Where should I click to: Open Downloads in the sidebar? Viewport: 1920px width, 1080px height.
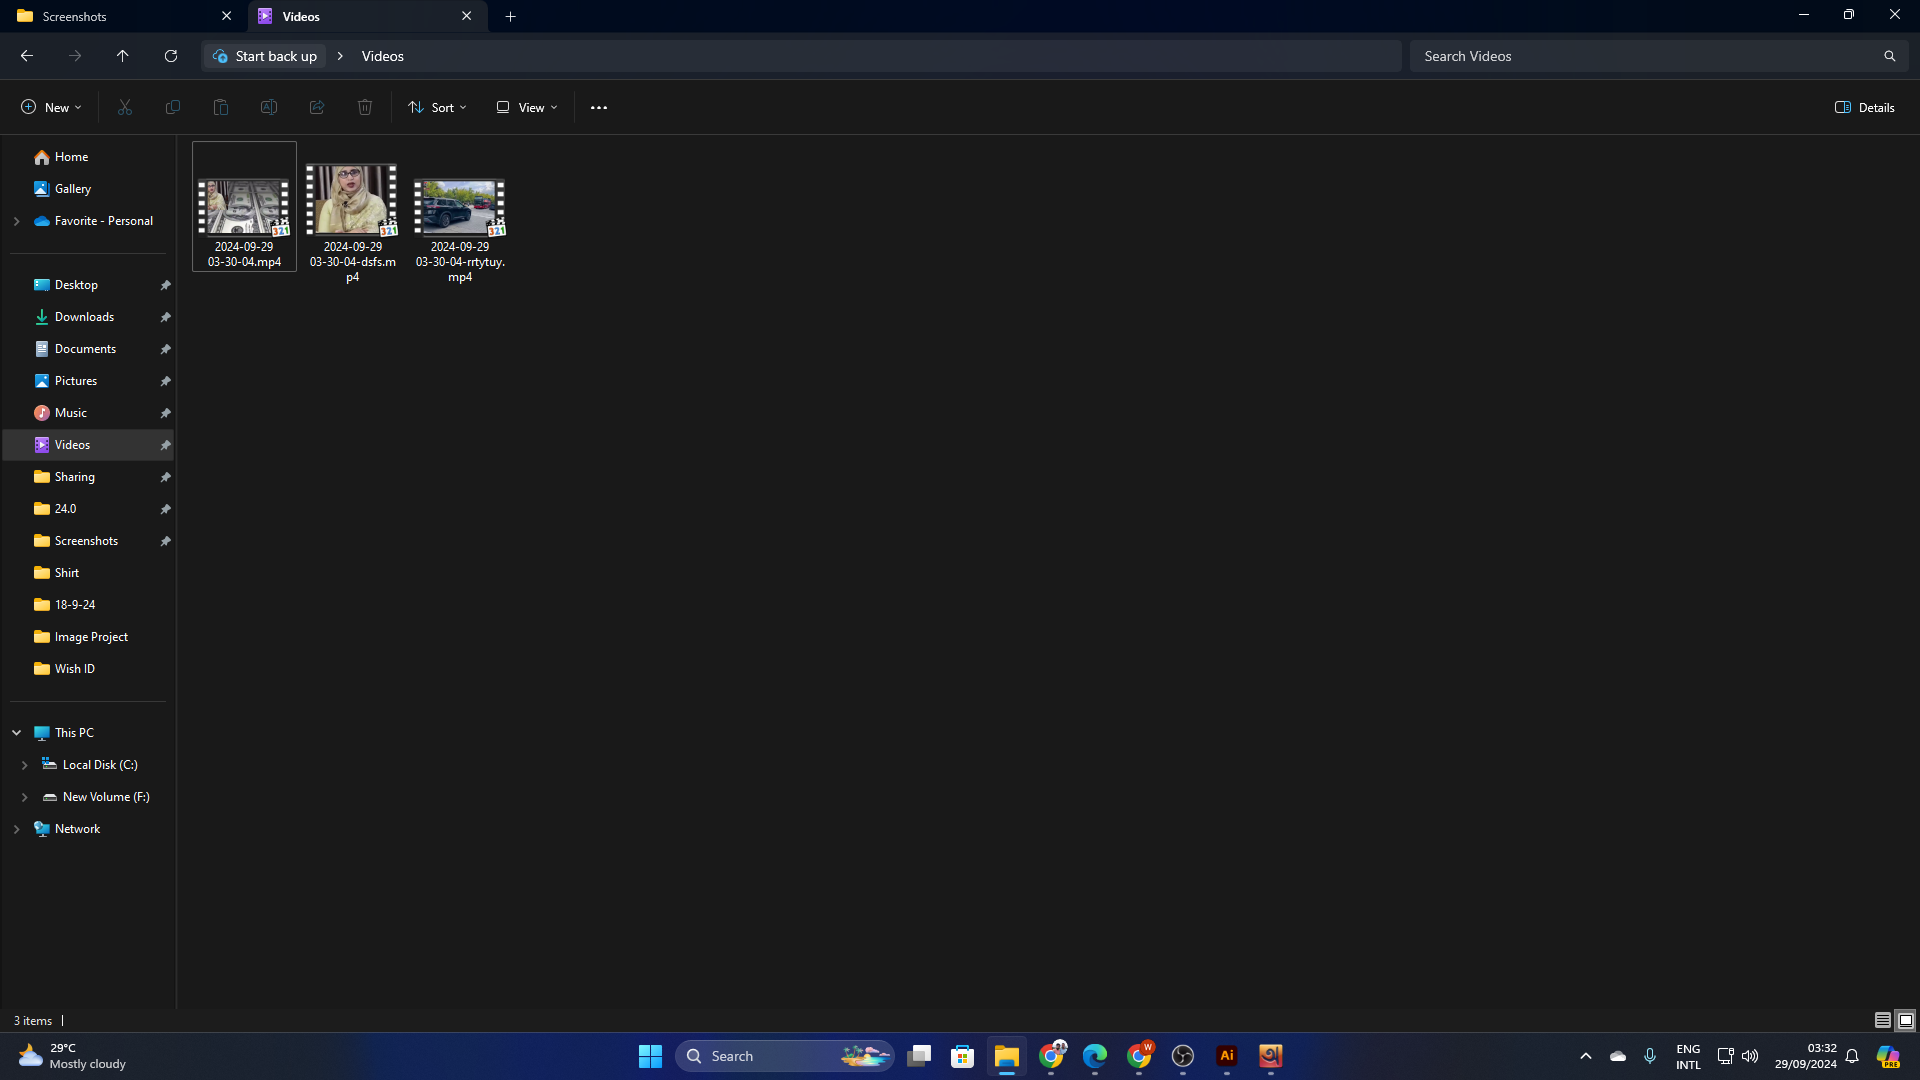point(84,317)
